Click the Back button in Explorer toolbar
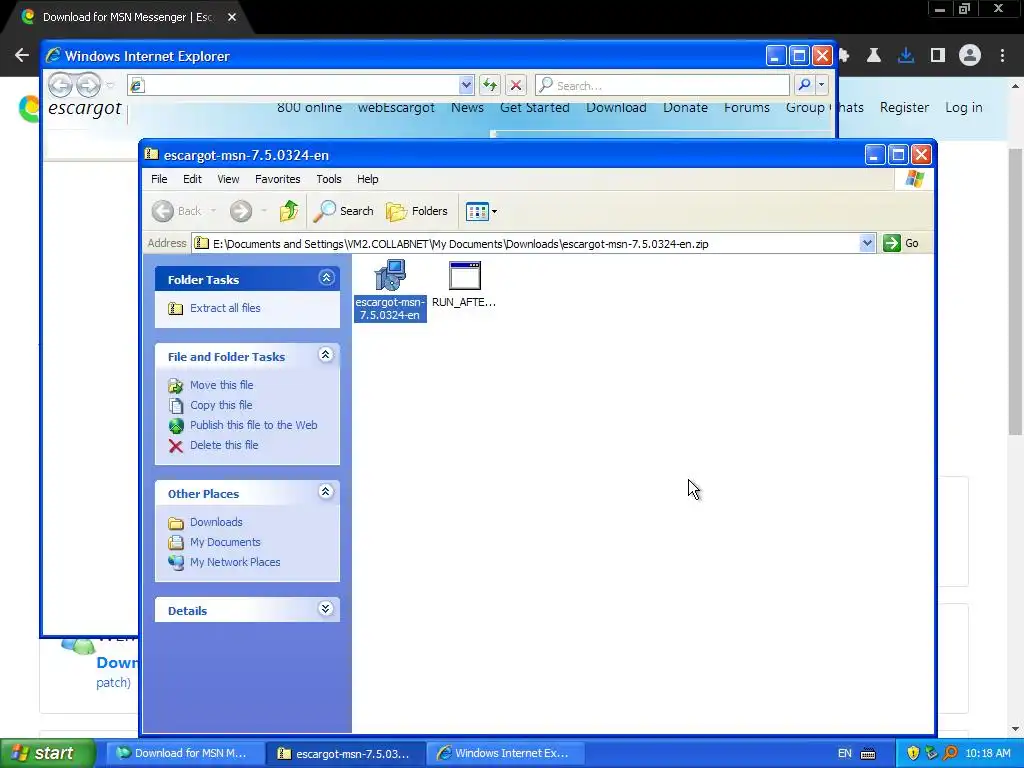The height and width of the screenshot is (768, 1024). (177, 211)
